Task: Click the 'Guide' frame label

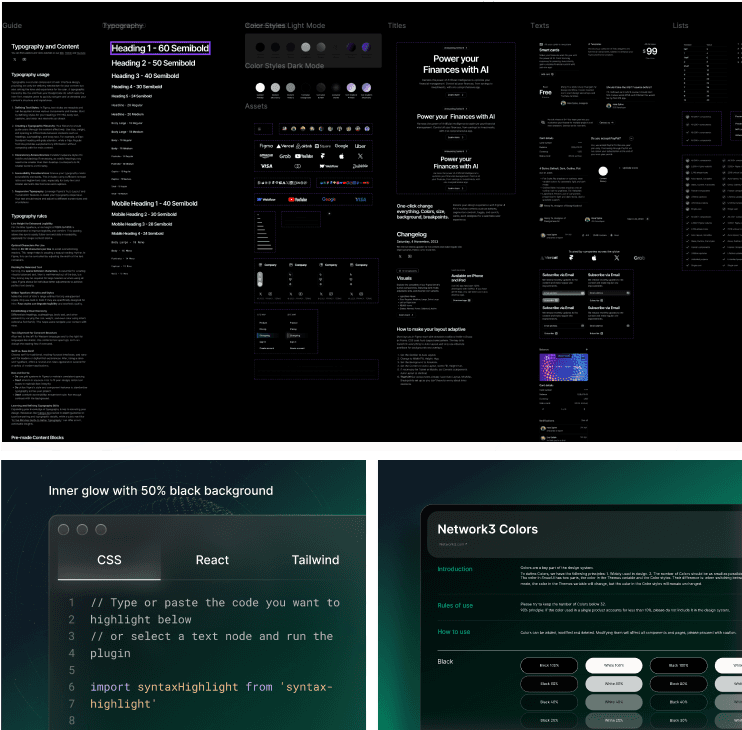Action: coord(12,26)
